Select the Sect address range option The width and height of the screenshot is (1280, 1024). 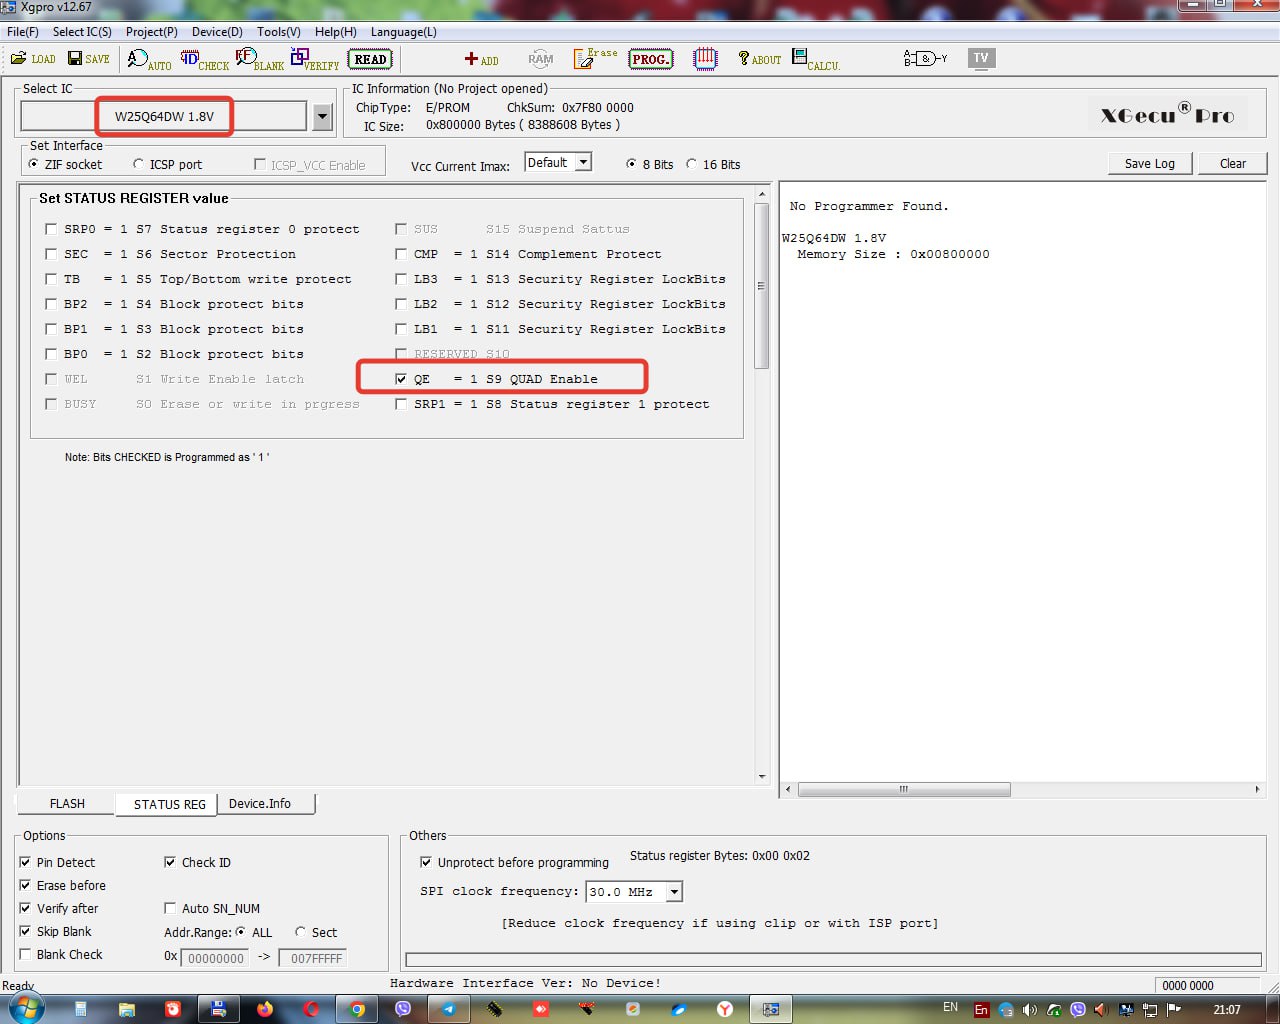coord(300,932)
